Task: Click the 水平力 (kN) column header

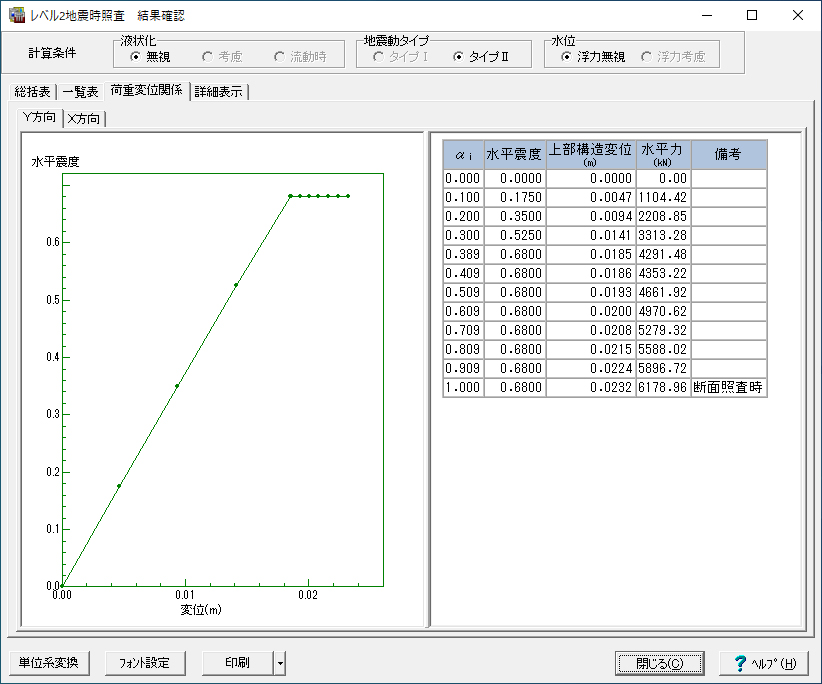Action: tap(663, 155)
